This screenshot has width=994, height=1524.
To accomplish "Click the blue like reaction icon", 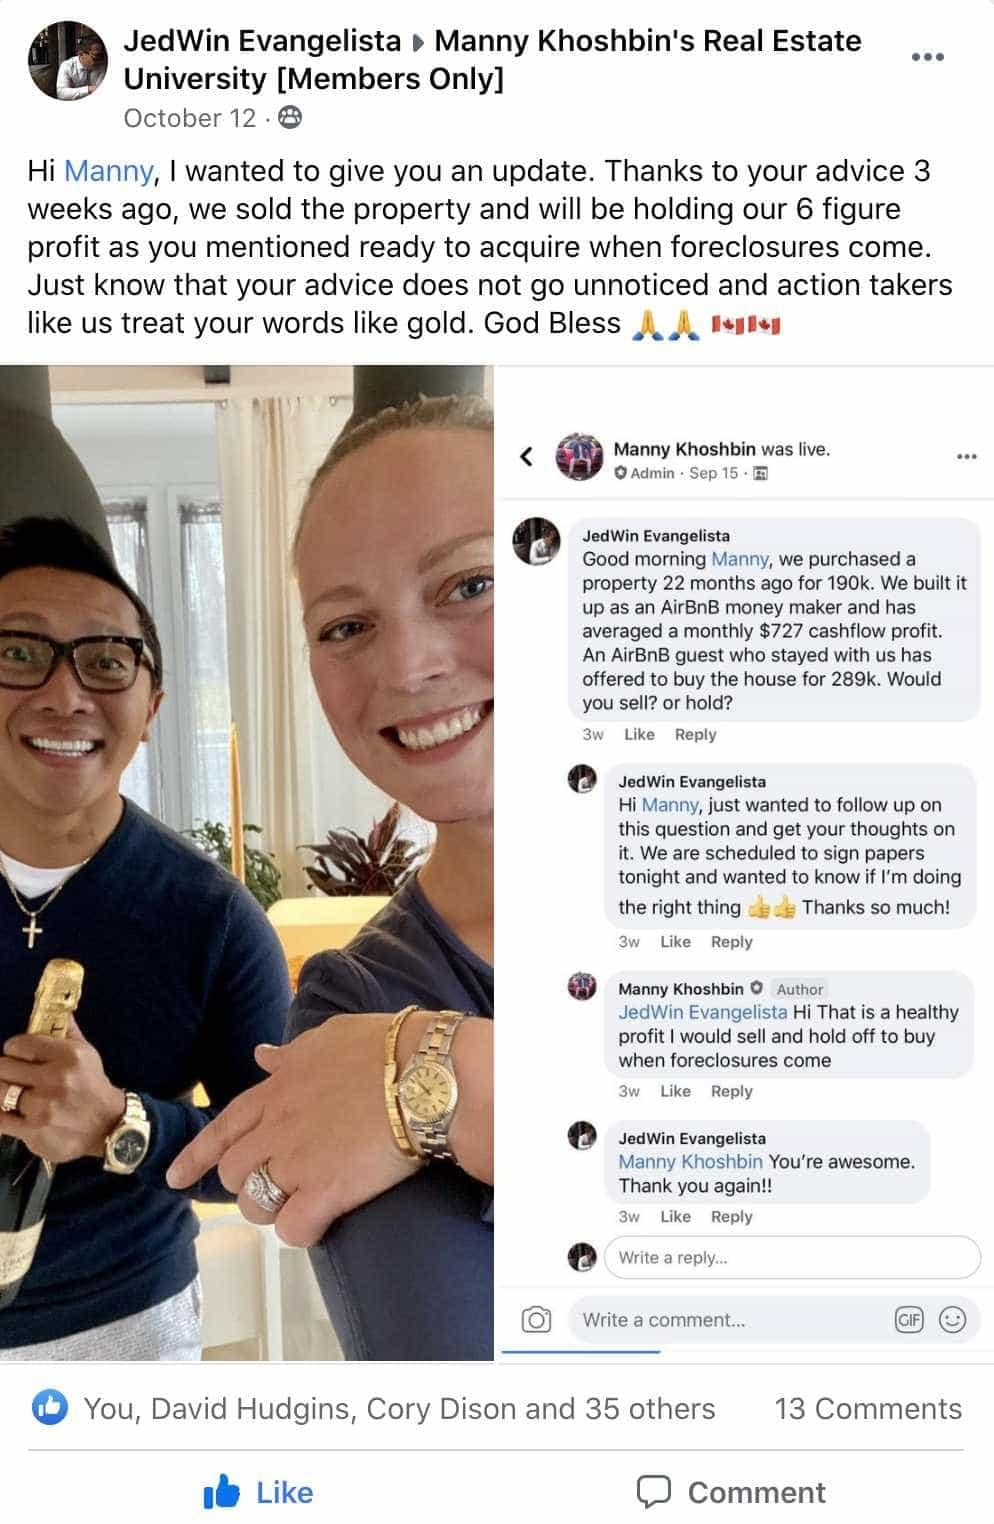I will [49, 1408].
